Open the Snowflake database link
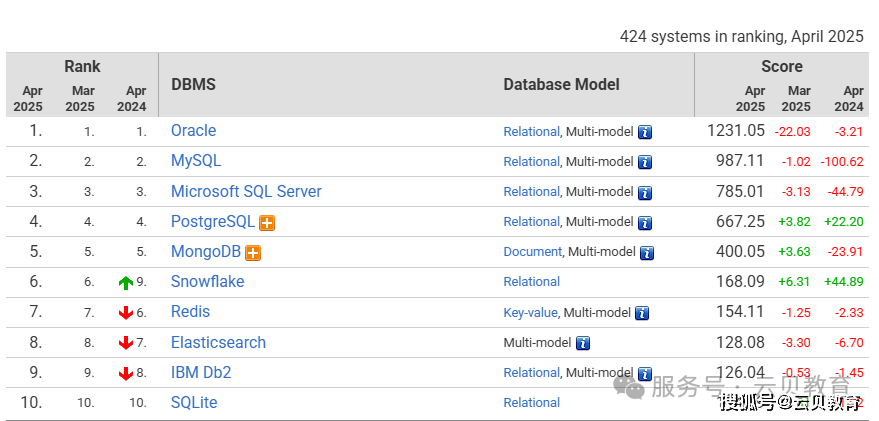 (x=207, y=281)
